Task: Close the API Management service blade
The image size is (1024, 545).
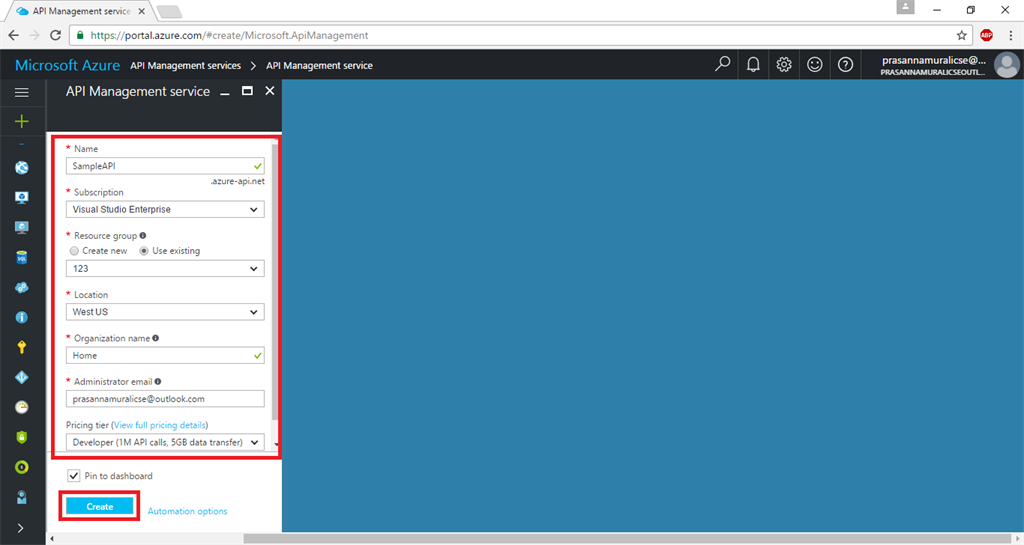Action: tap(270, 91)
